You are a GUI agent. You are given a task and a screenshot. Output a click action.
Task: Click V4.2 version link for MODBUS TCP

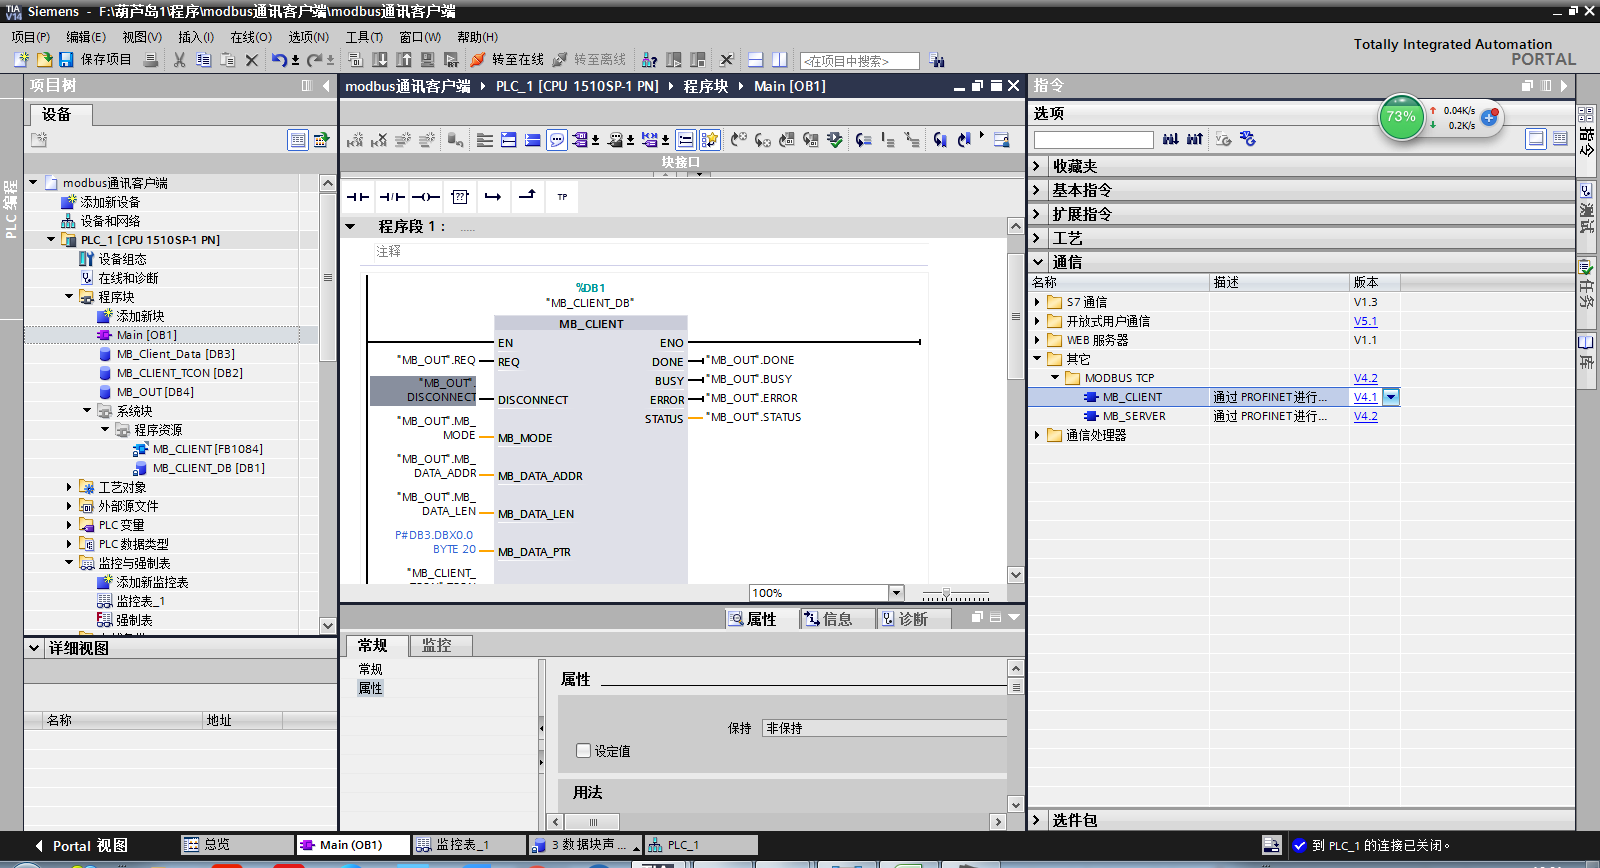pos(1365,378)
